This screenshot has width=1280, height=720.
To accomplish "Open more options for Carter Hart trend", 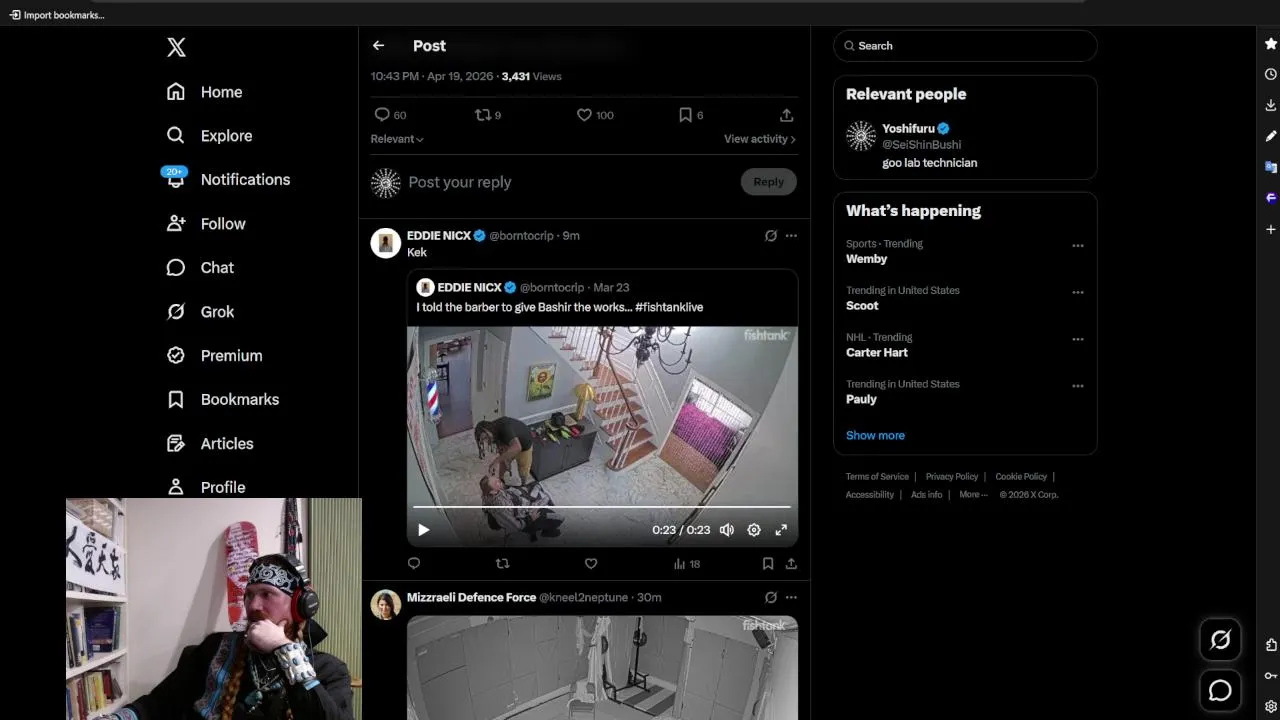I will click(x=1078, y=340).
